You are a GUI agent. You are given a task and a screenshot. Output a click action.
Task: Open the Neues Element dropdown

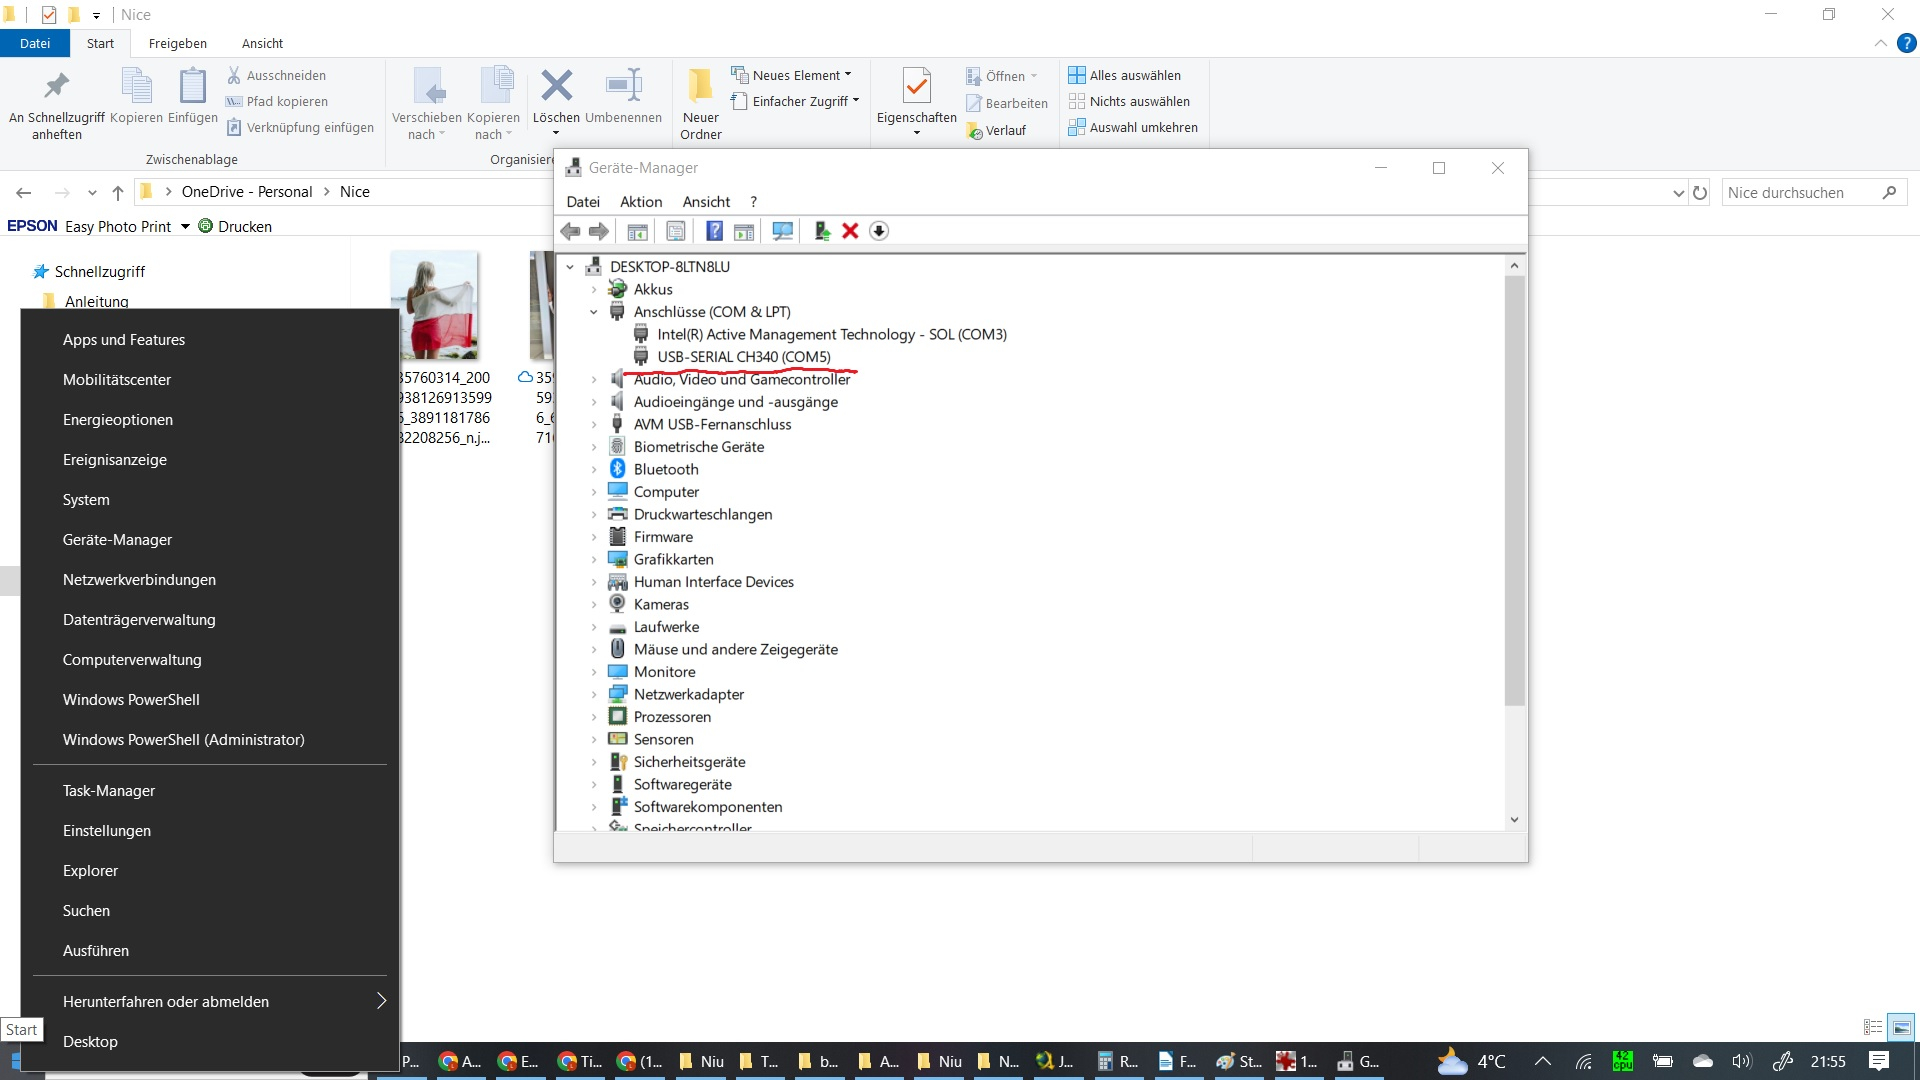coord(797,75)
